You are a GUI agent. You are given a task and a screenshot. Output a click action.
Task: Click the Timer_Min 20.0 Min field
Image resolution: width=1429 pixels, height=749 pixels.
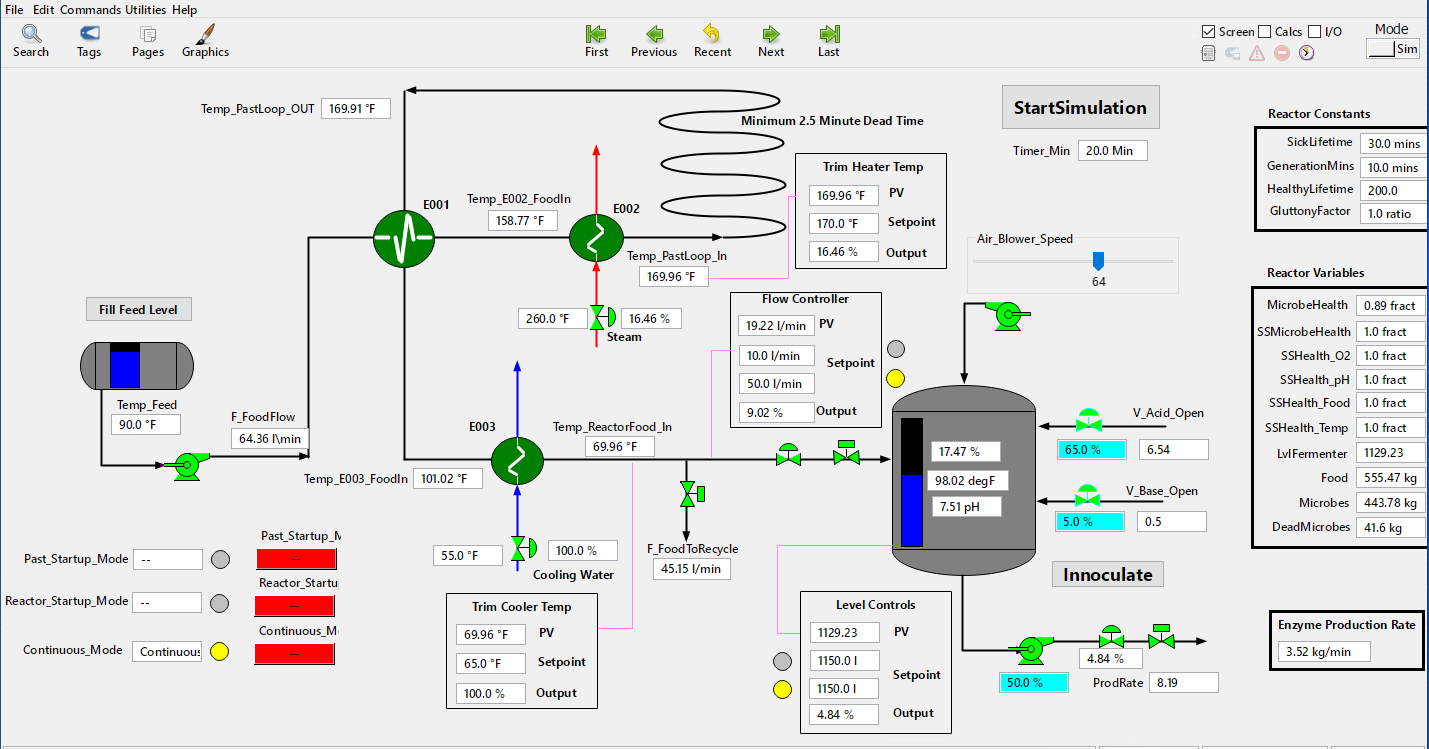point(1113,151)
